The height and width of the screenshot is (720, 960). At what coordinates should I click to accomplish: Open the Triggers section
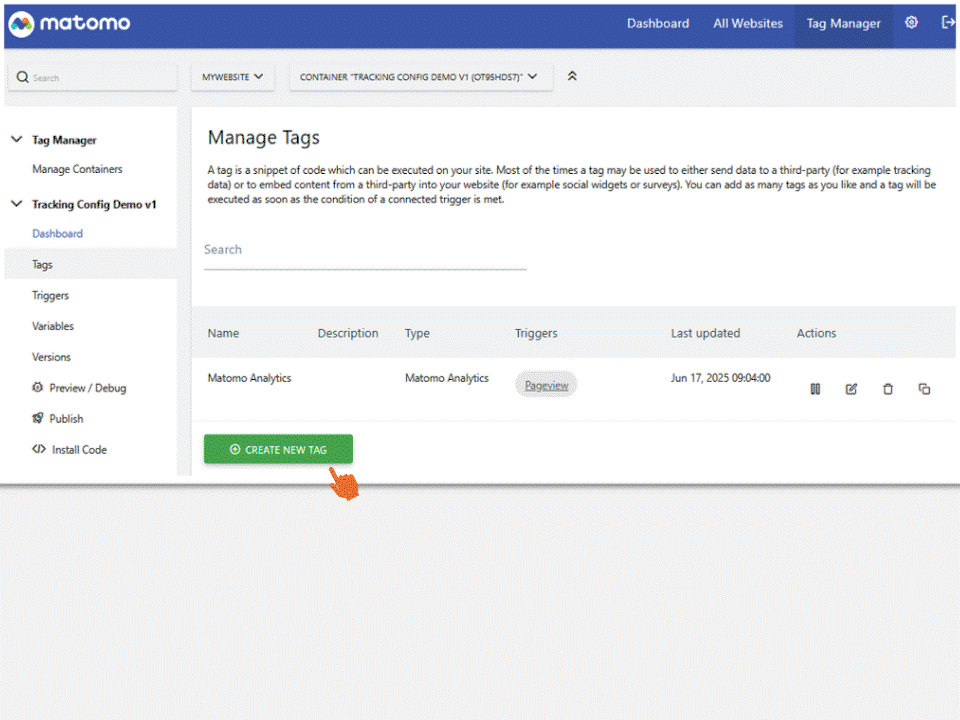[50, 295]
